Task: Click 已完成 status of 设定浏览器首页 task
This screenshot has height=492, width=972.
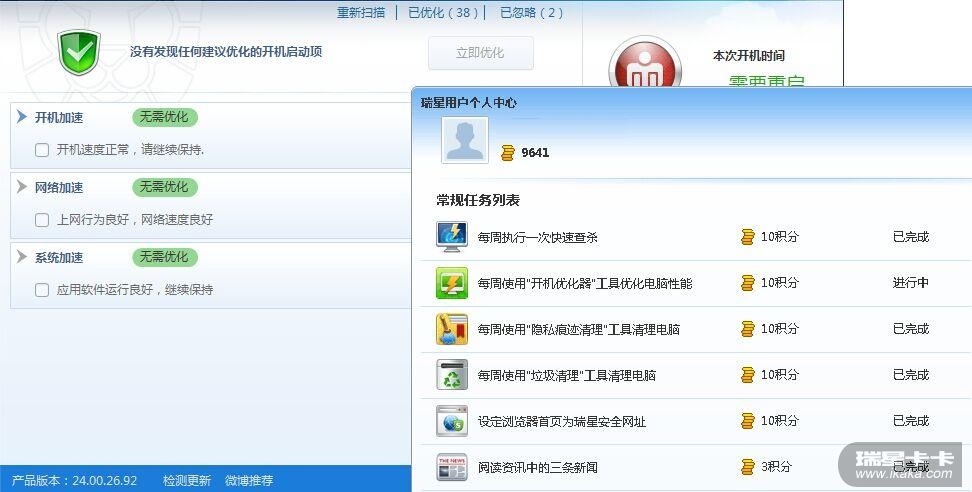Action: point(911,421)
